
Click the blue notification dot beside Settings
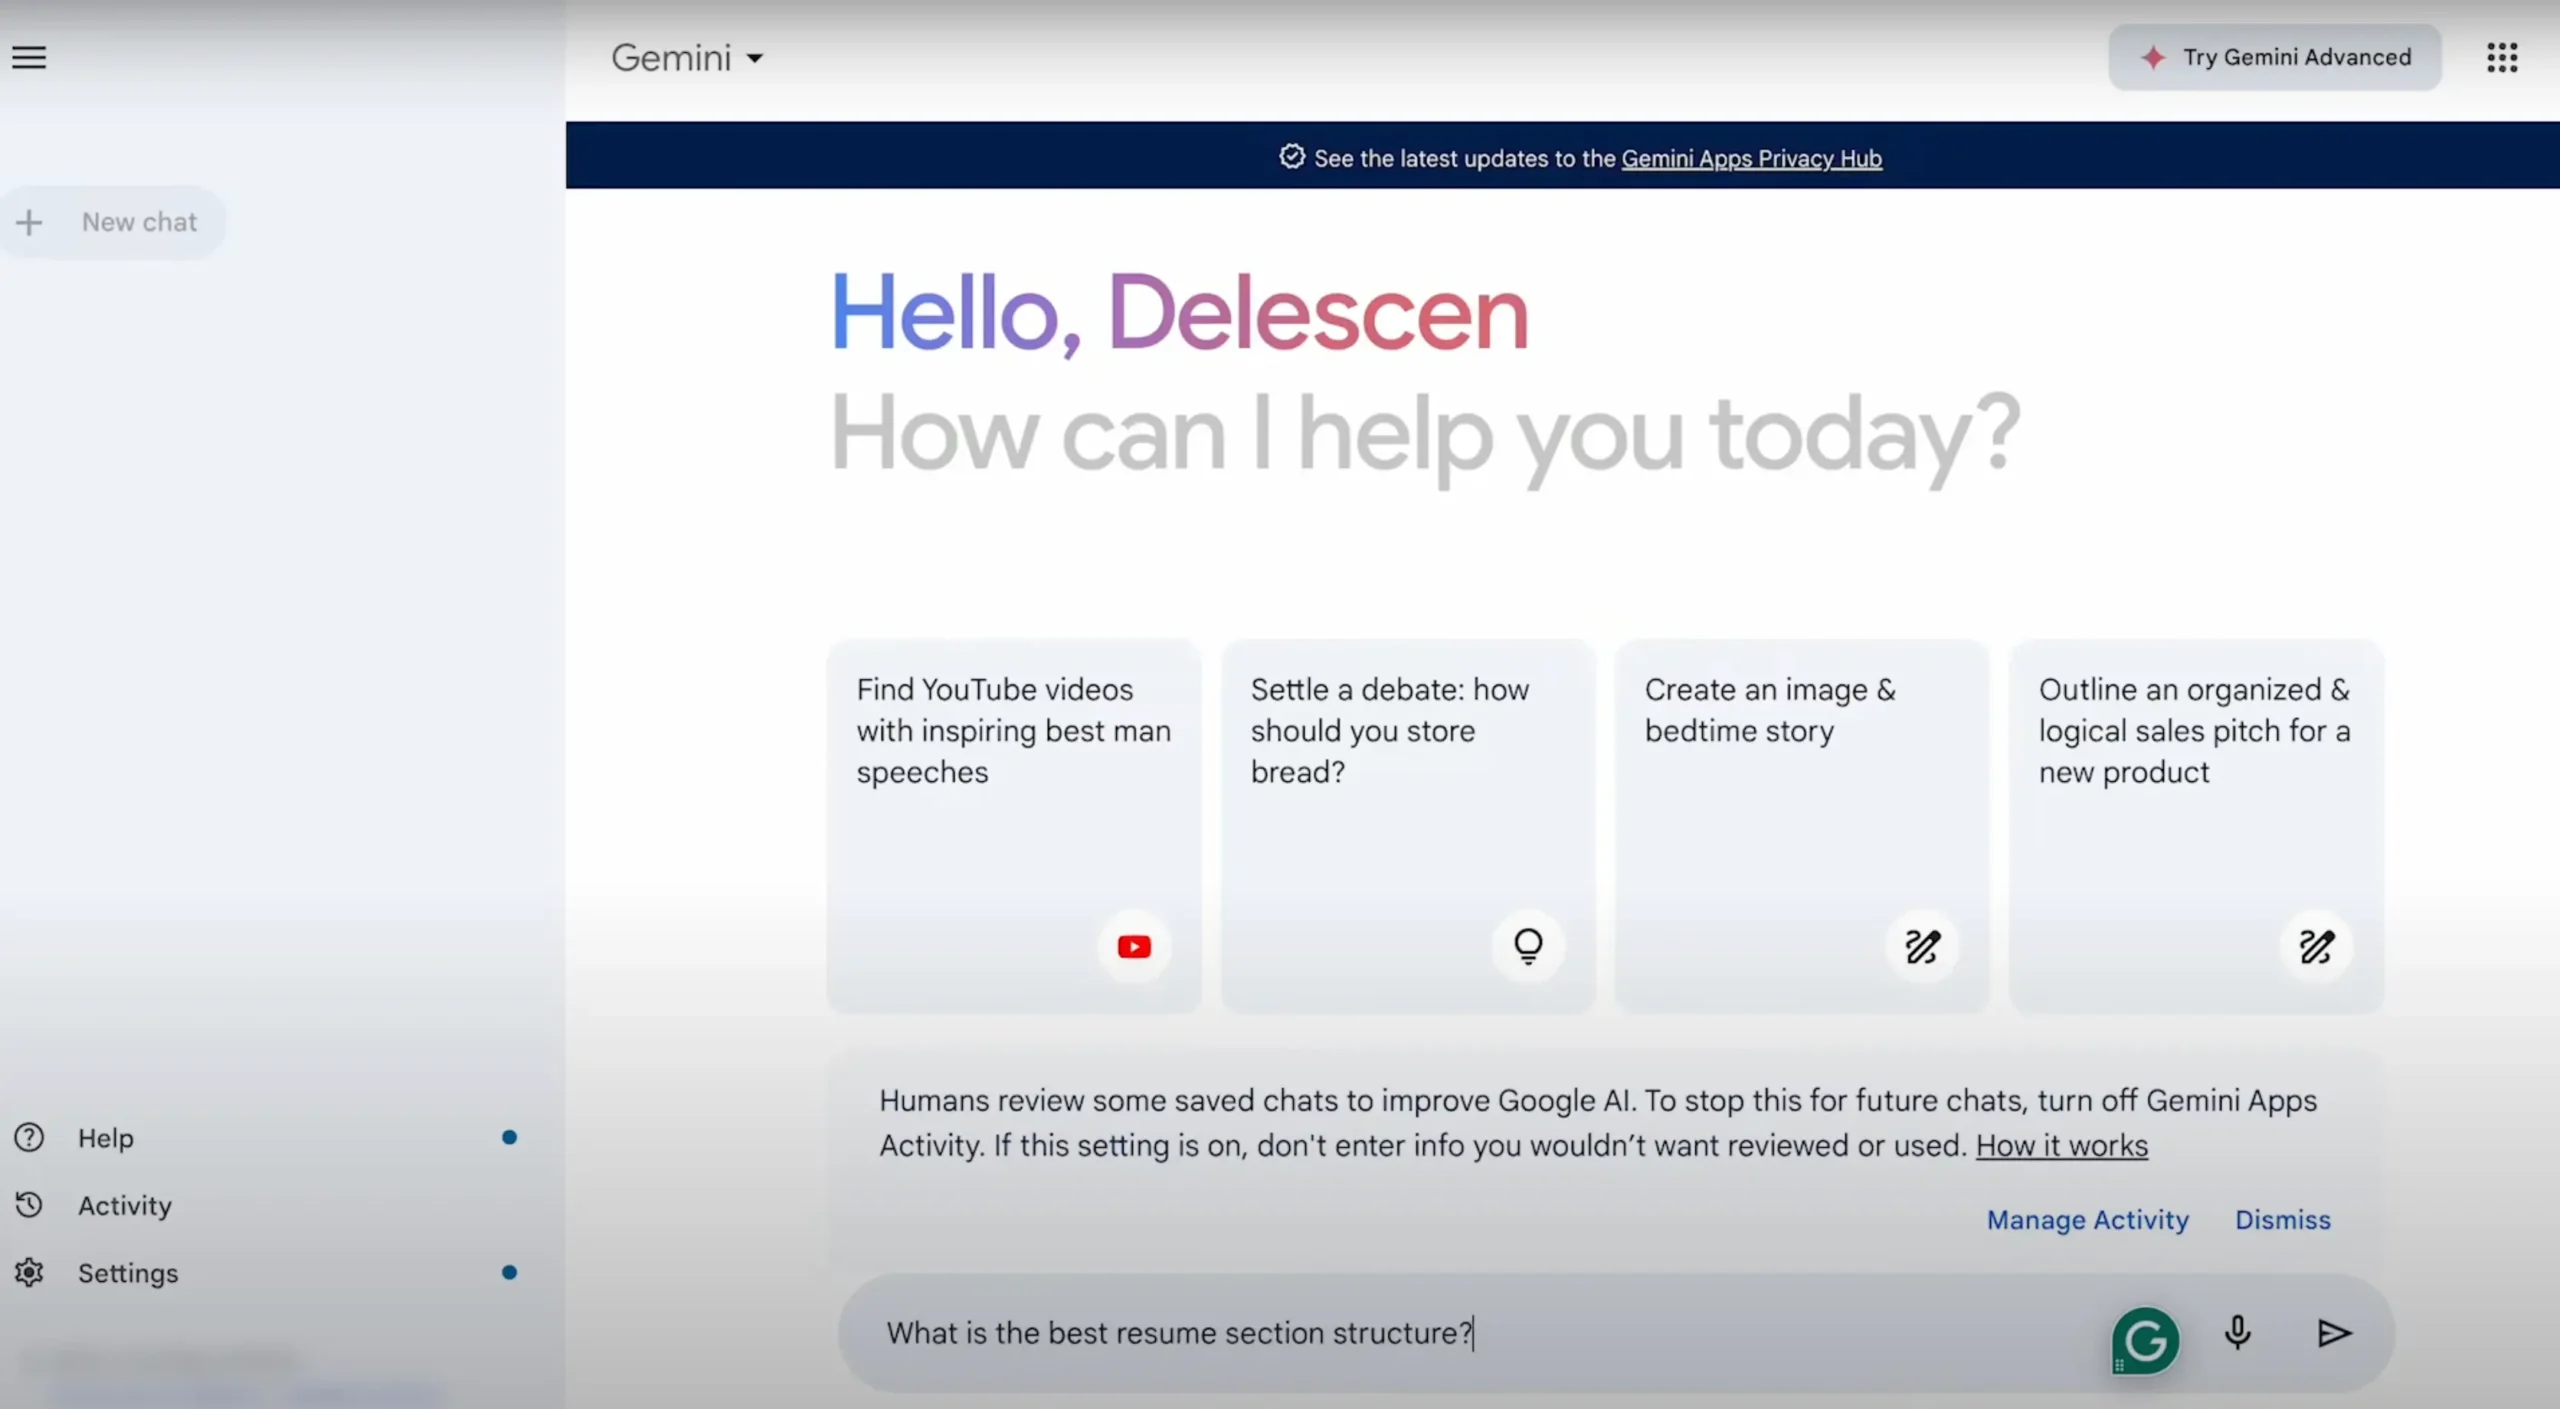click(x=509, y=1272)
